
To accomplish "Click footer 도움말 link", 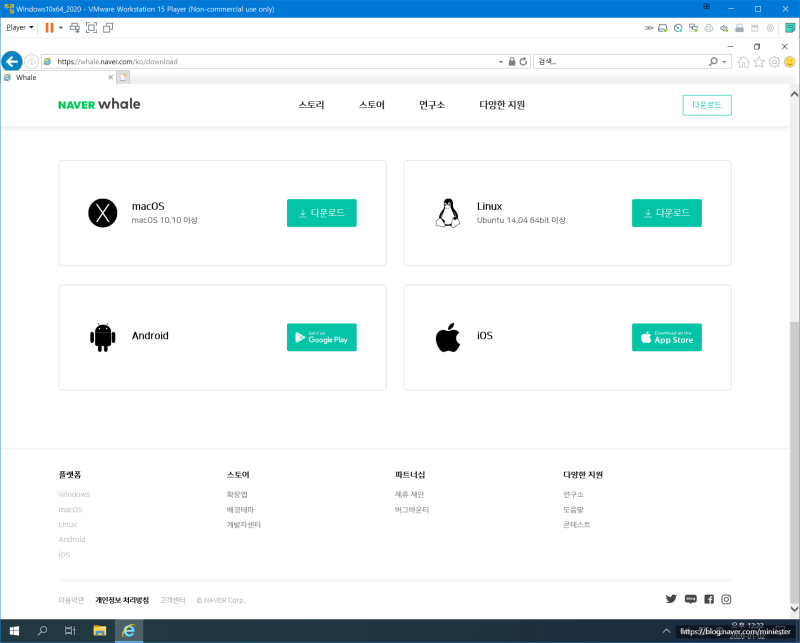I will click(x=573, y=510).
